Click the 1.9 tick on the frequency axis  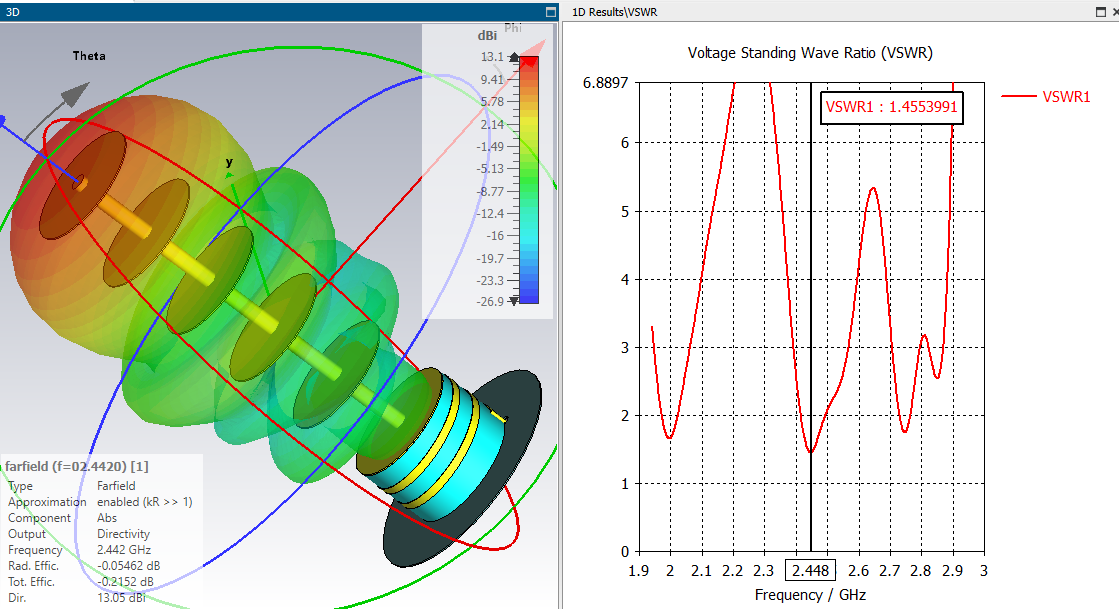click(x=639, y=570)
